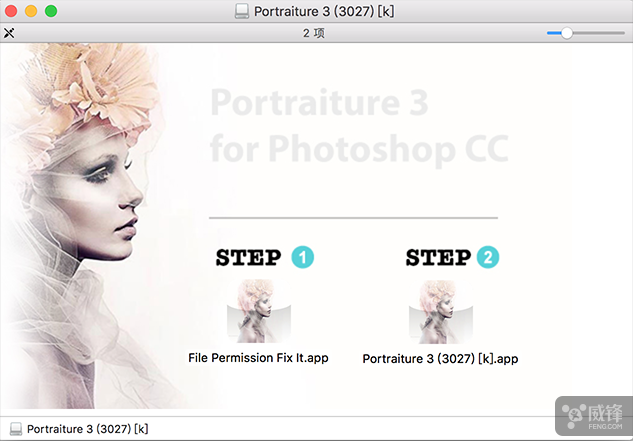The image size is (633, 441).
Task: Click the disk icon in the title bar
Action: (242, 11)
